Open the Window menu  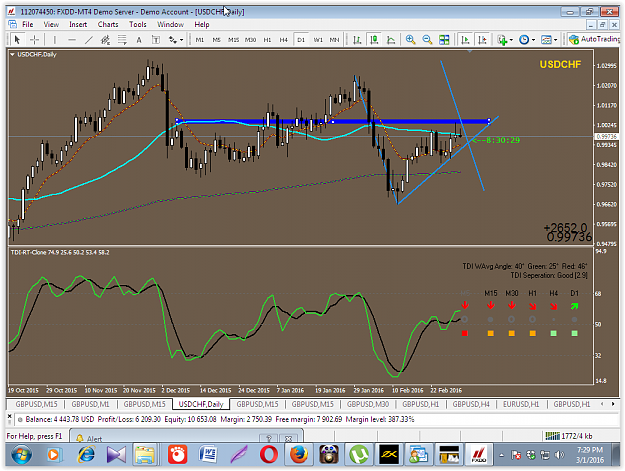[170, 24]
